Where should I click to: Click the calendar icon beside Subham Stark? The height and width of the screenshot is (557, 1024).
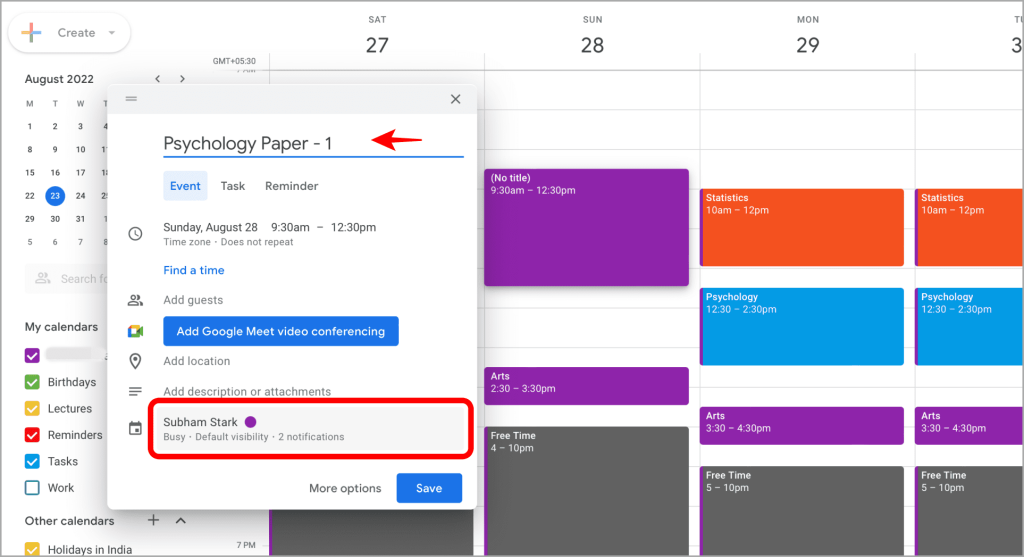pos(135,429)
